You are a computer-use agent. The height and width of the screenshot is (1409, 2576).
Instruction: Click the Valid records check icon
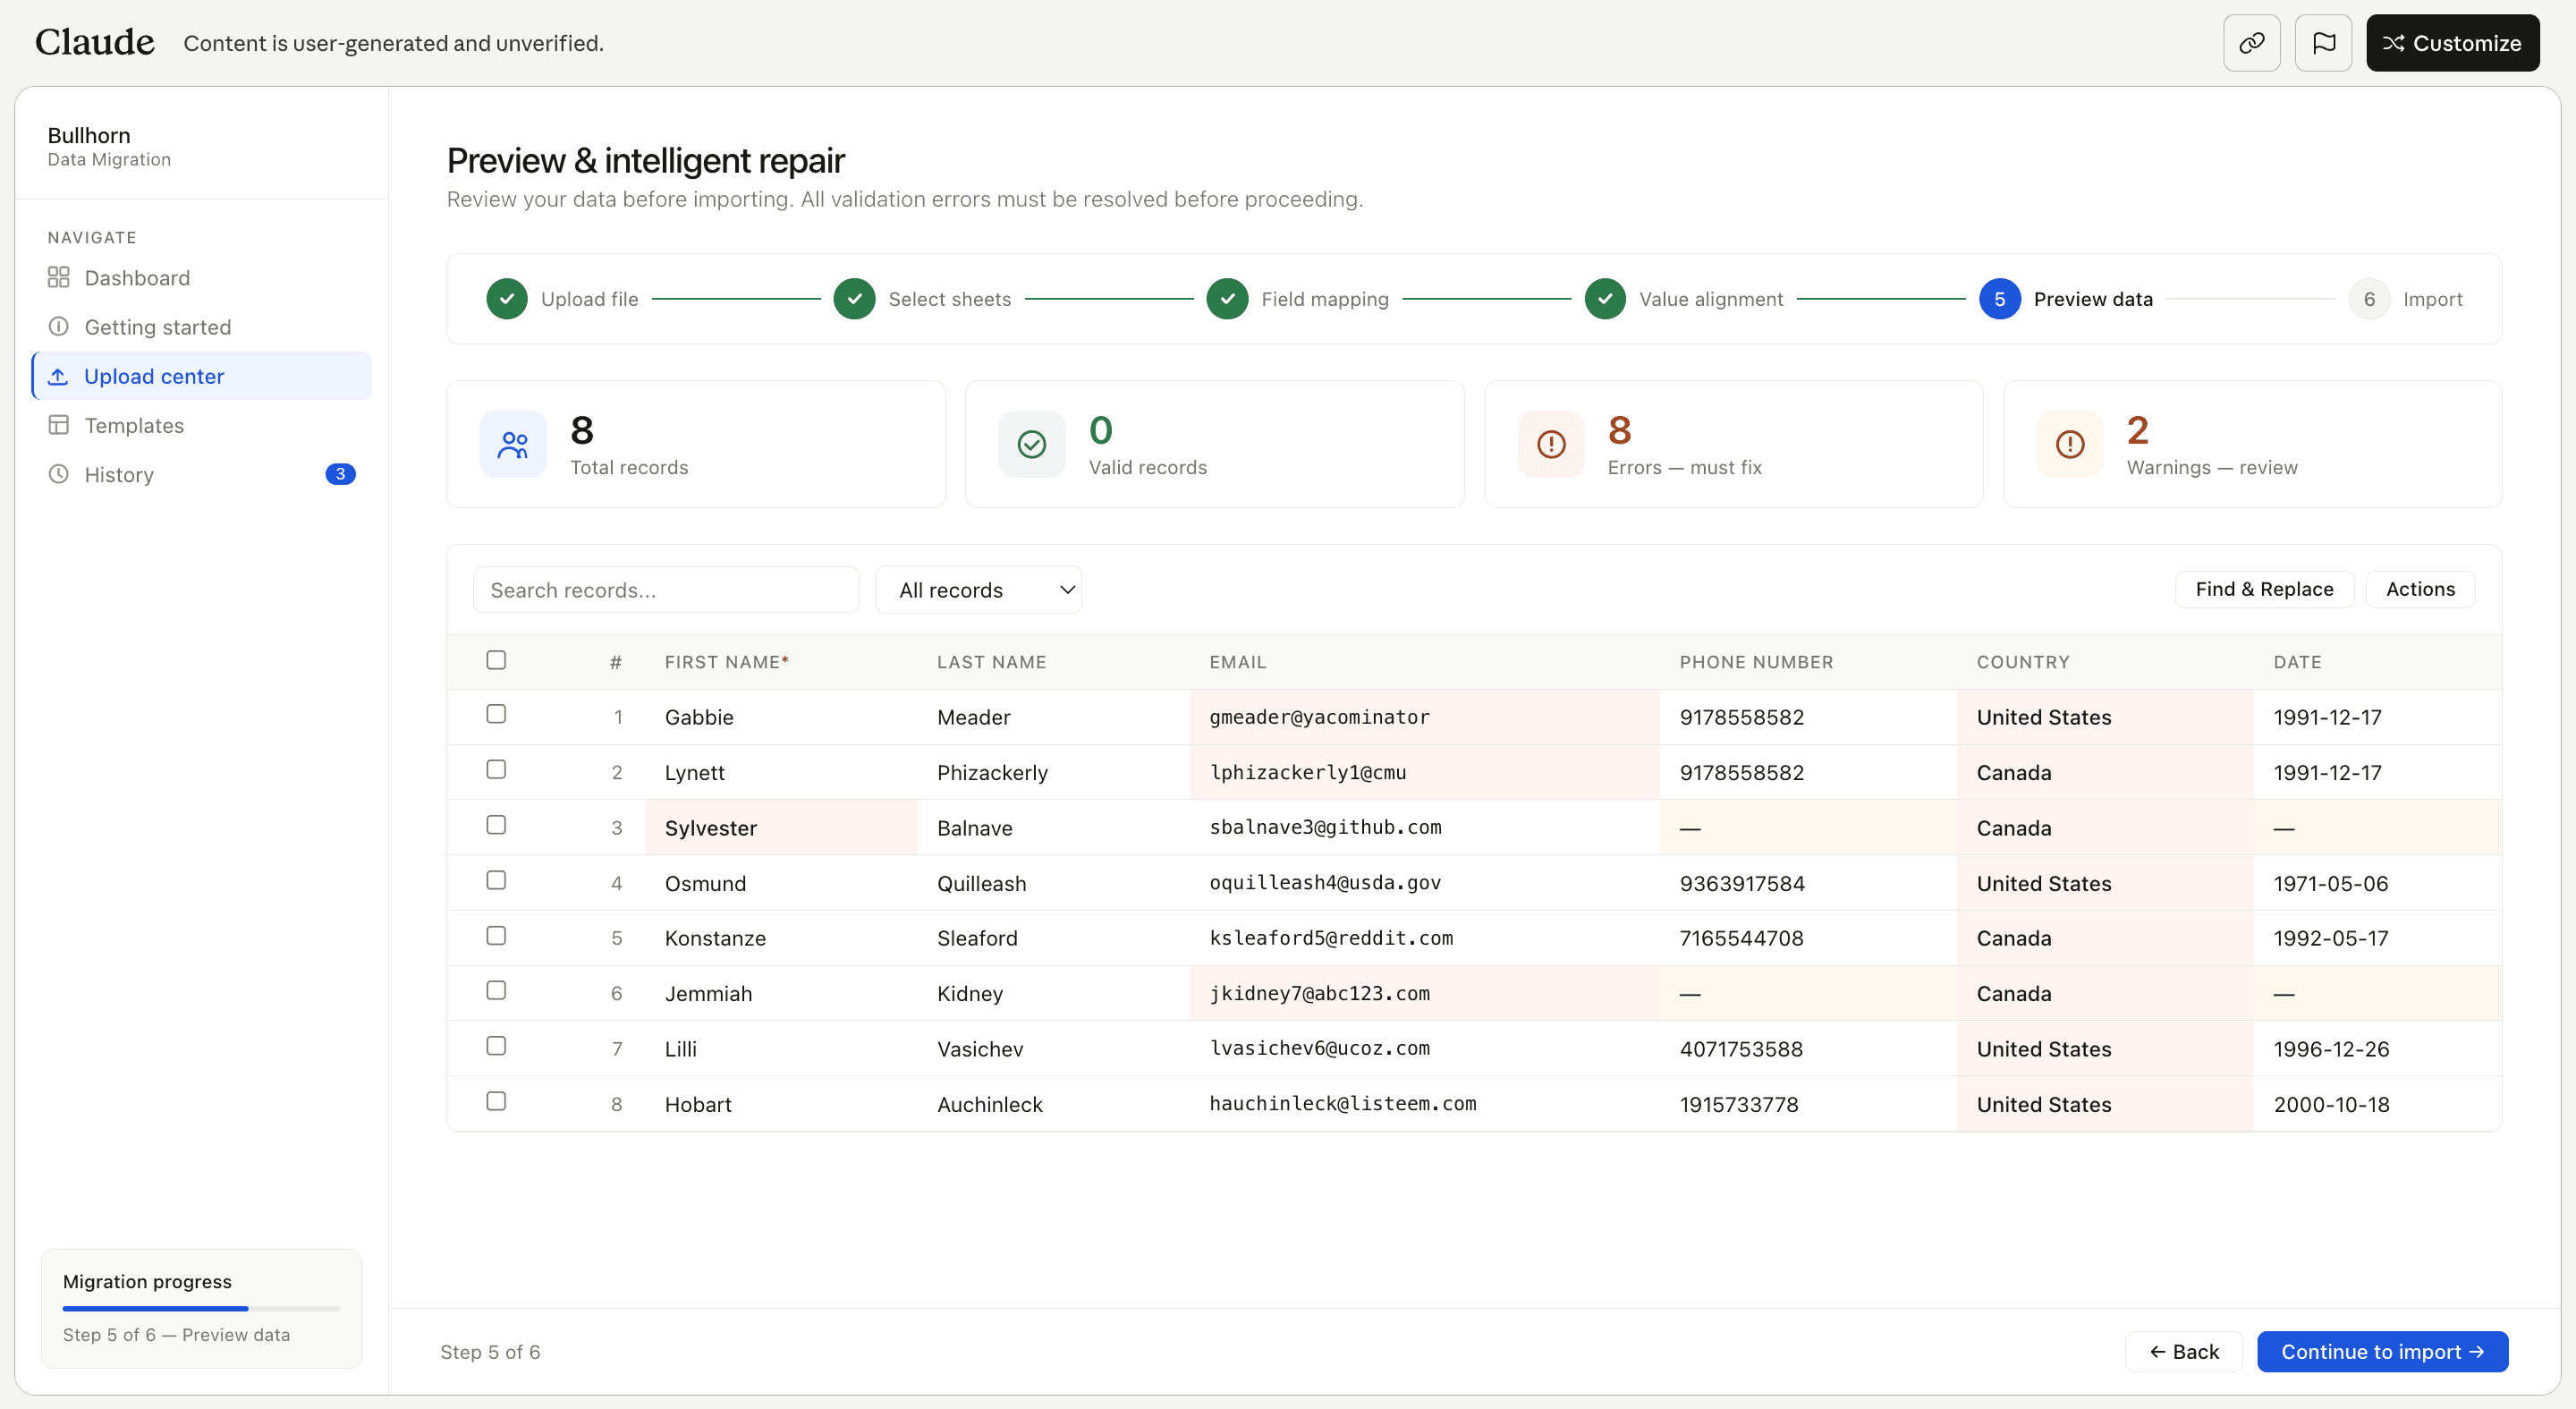coord(1032,444)
